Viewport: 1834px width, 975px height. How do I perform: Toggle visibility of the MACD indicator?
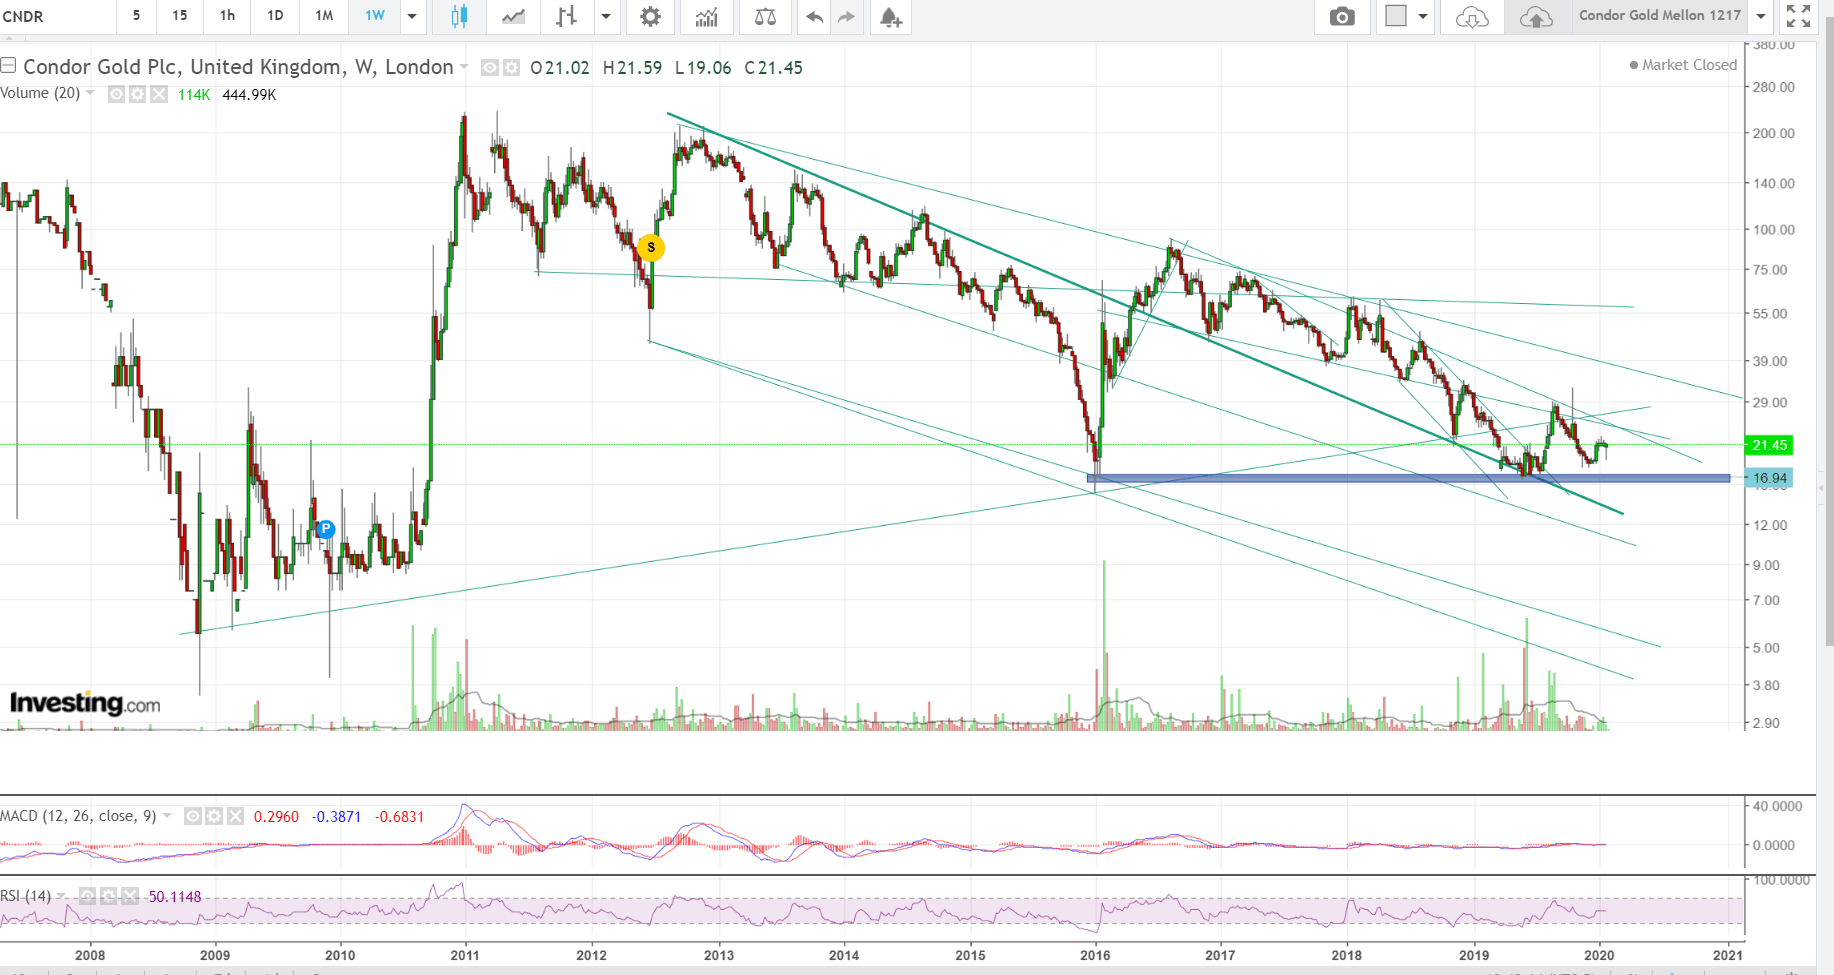coord(192,816)
